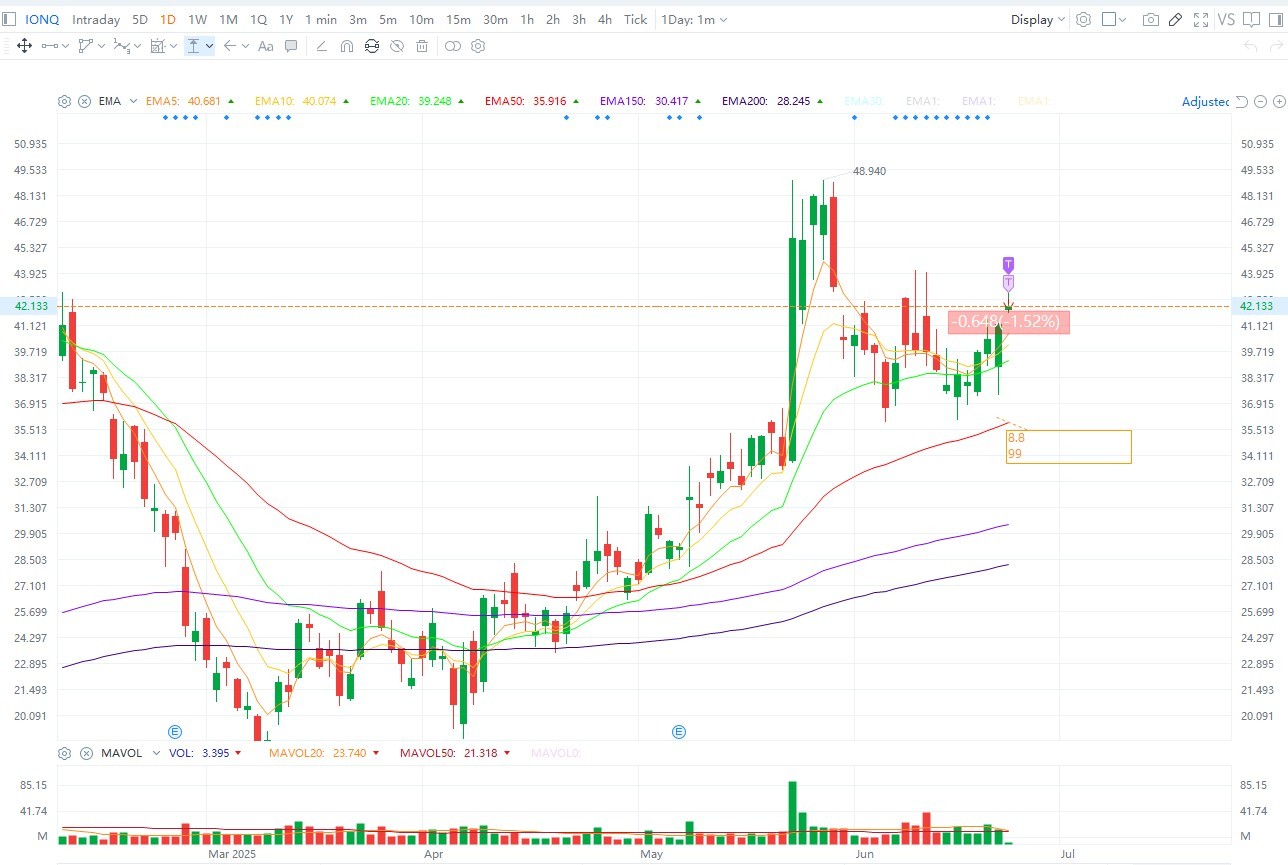
Task: Select the arrow annotation tool
Action: (x=229, y=46)
